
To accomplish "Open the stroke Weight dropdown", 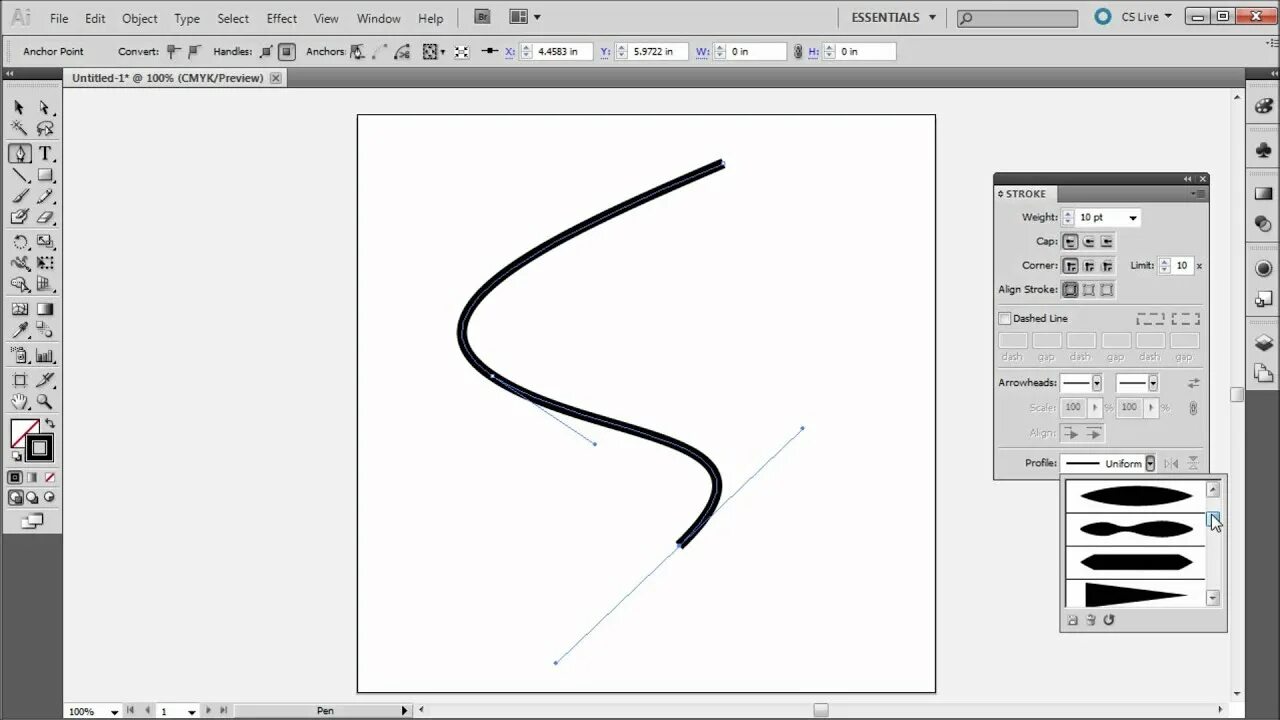I will [1133, 217].
